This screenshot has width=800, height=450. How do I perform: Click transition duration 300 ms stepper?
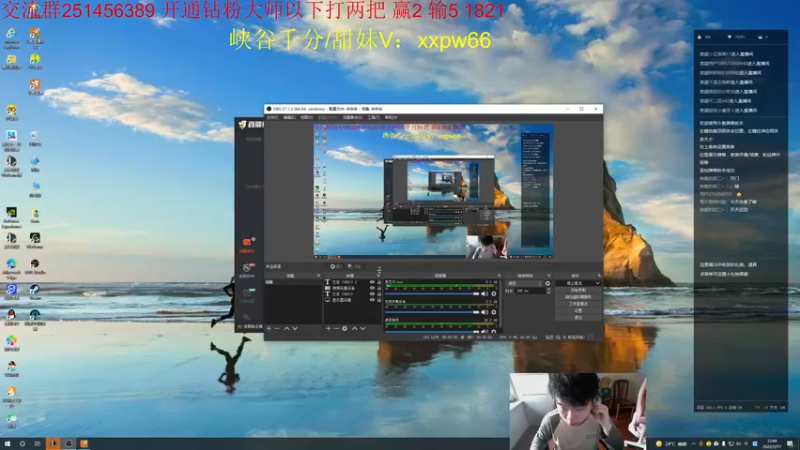coord(548,291)
